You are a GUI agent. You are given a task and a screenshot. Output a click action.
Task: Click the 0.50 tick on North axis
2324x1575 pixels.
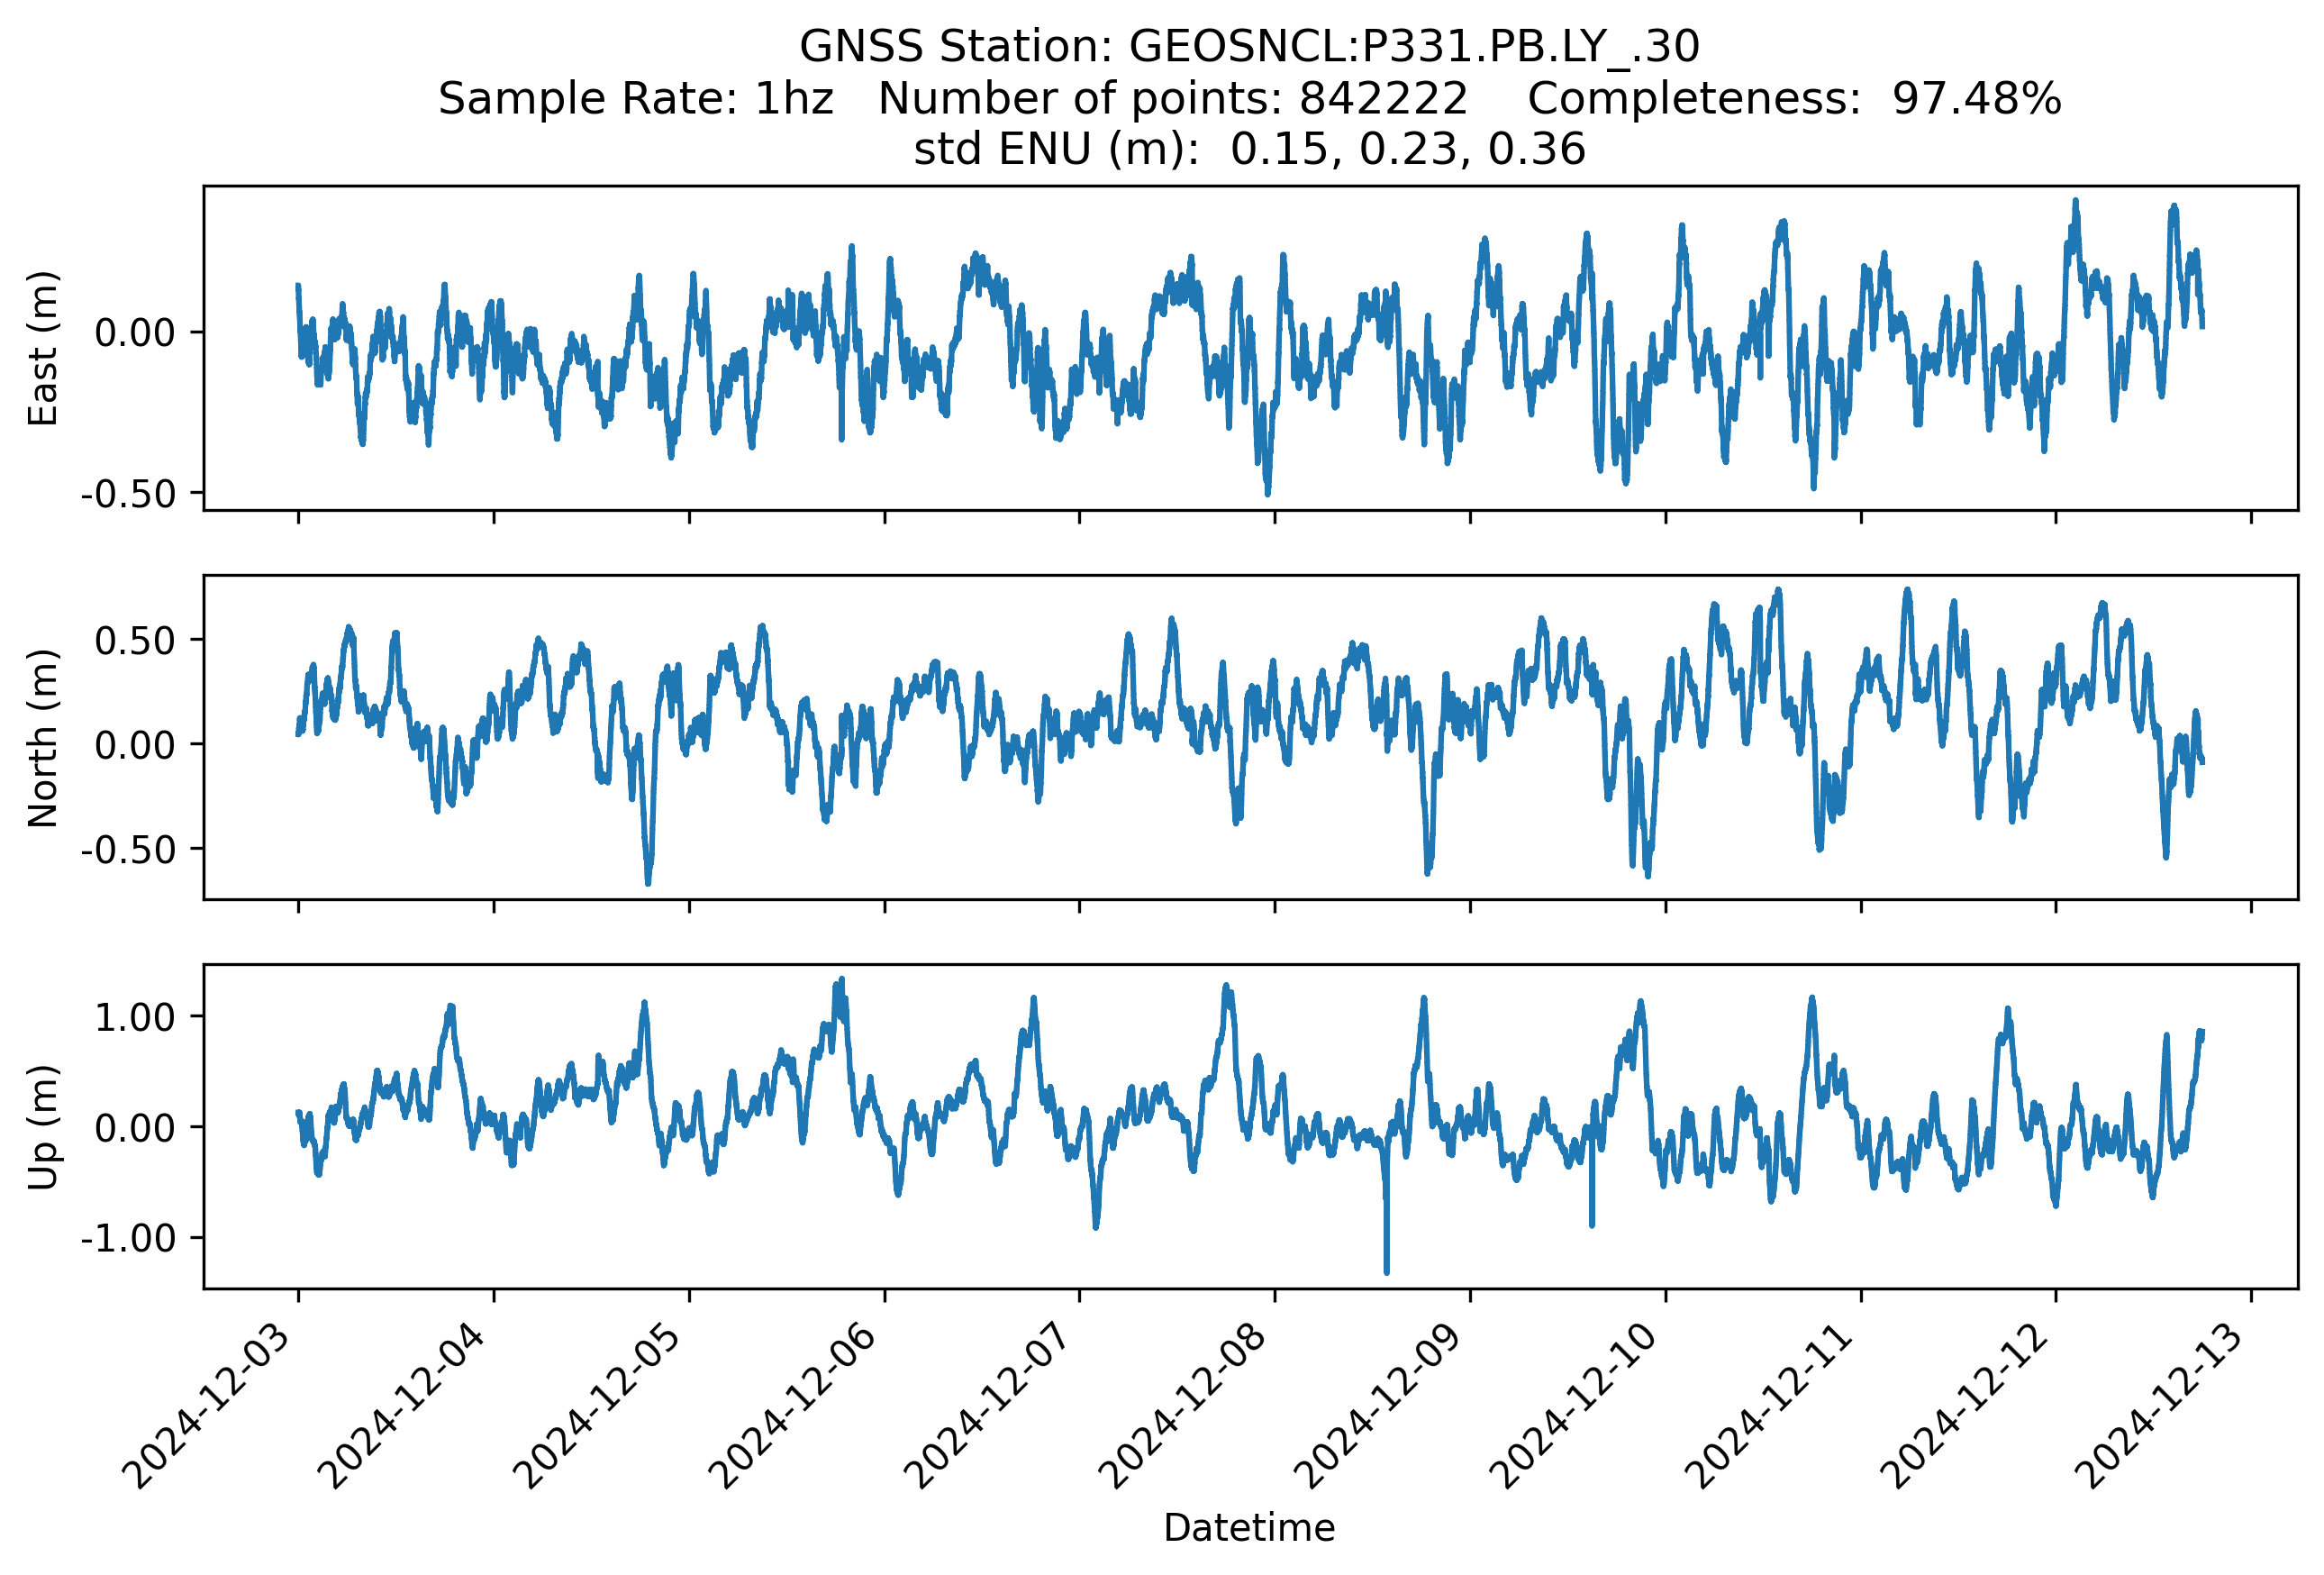(x=135, y=640)
